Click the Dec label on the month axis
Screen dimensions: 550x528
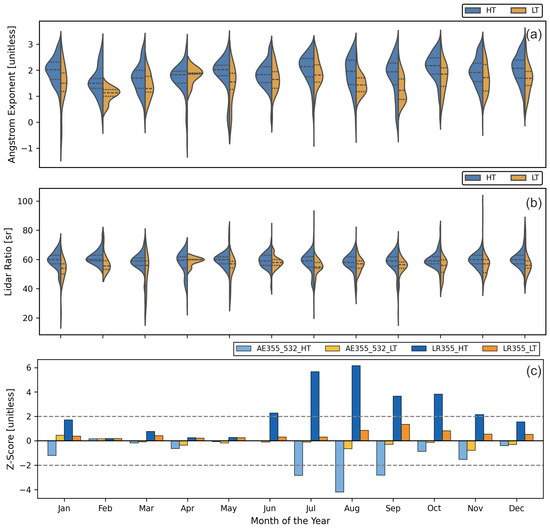pyautogui.click(x=516, y=508)
